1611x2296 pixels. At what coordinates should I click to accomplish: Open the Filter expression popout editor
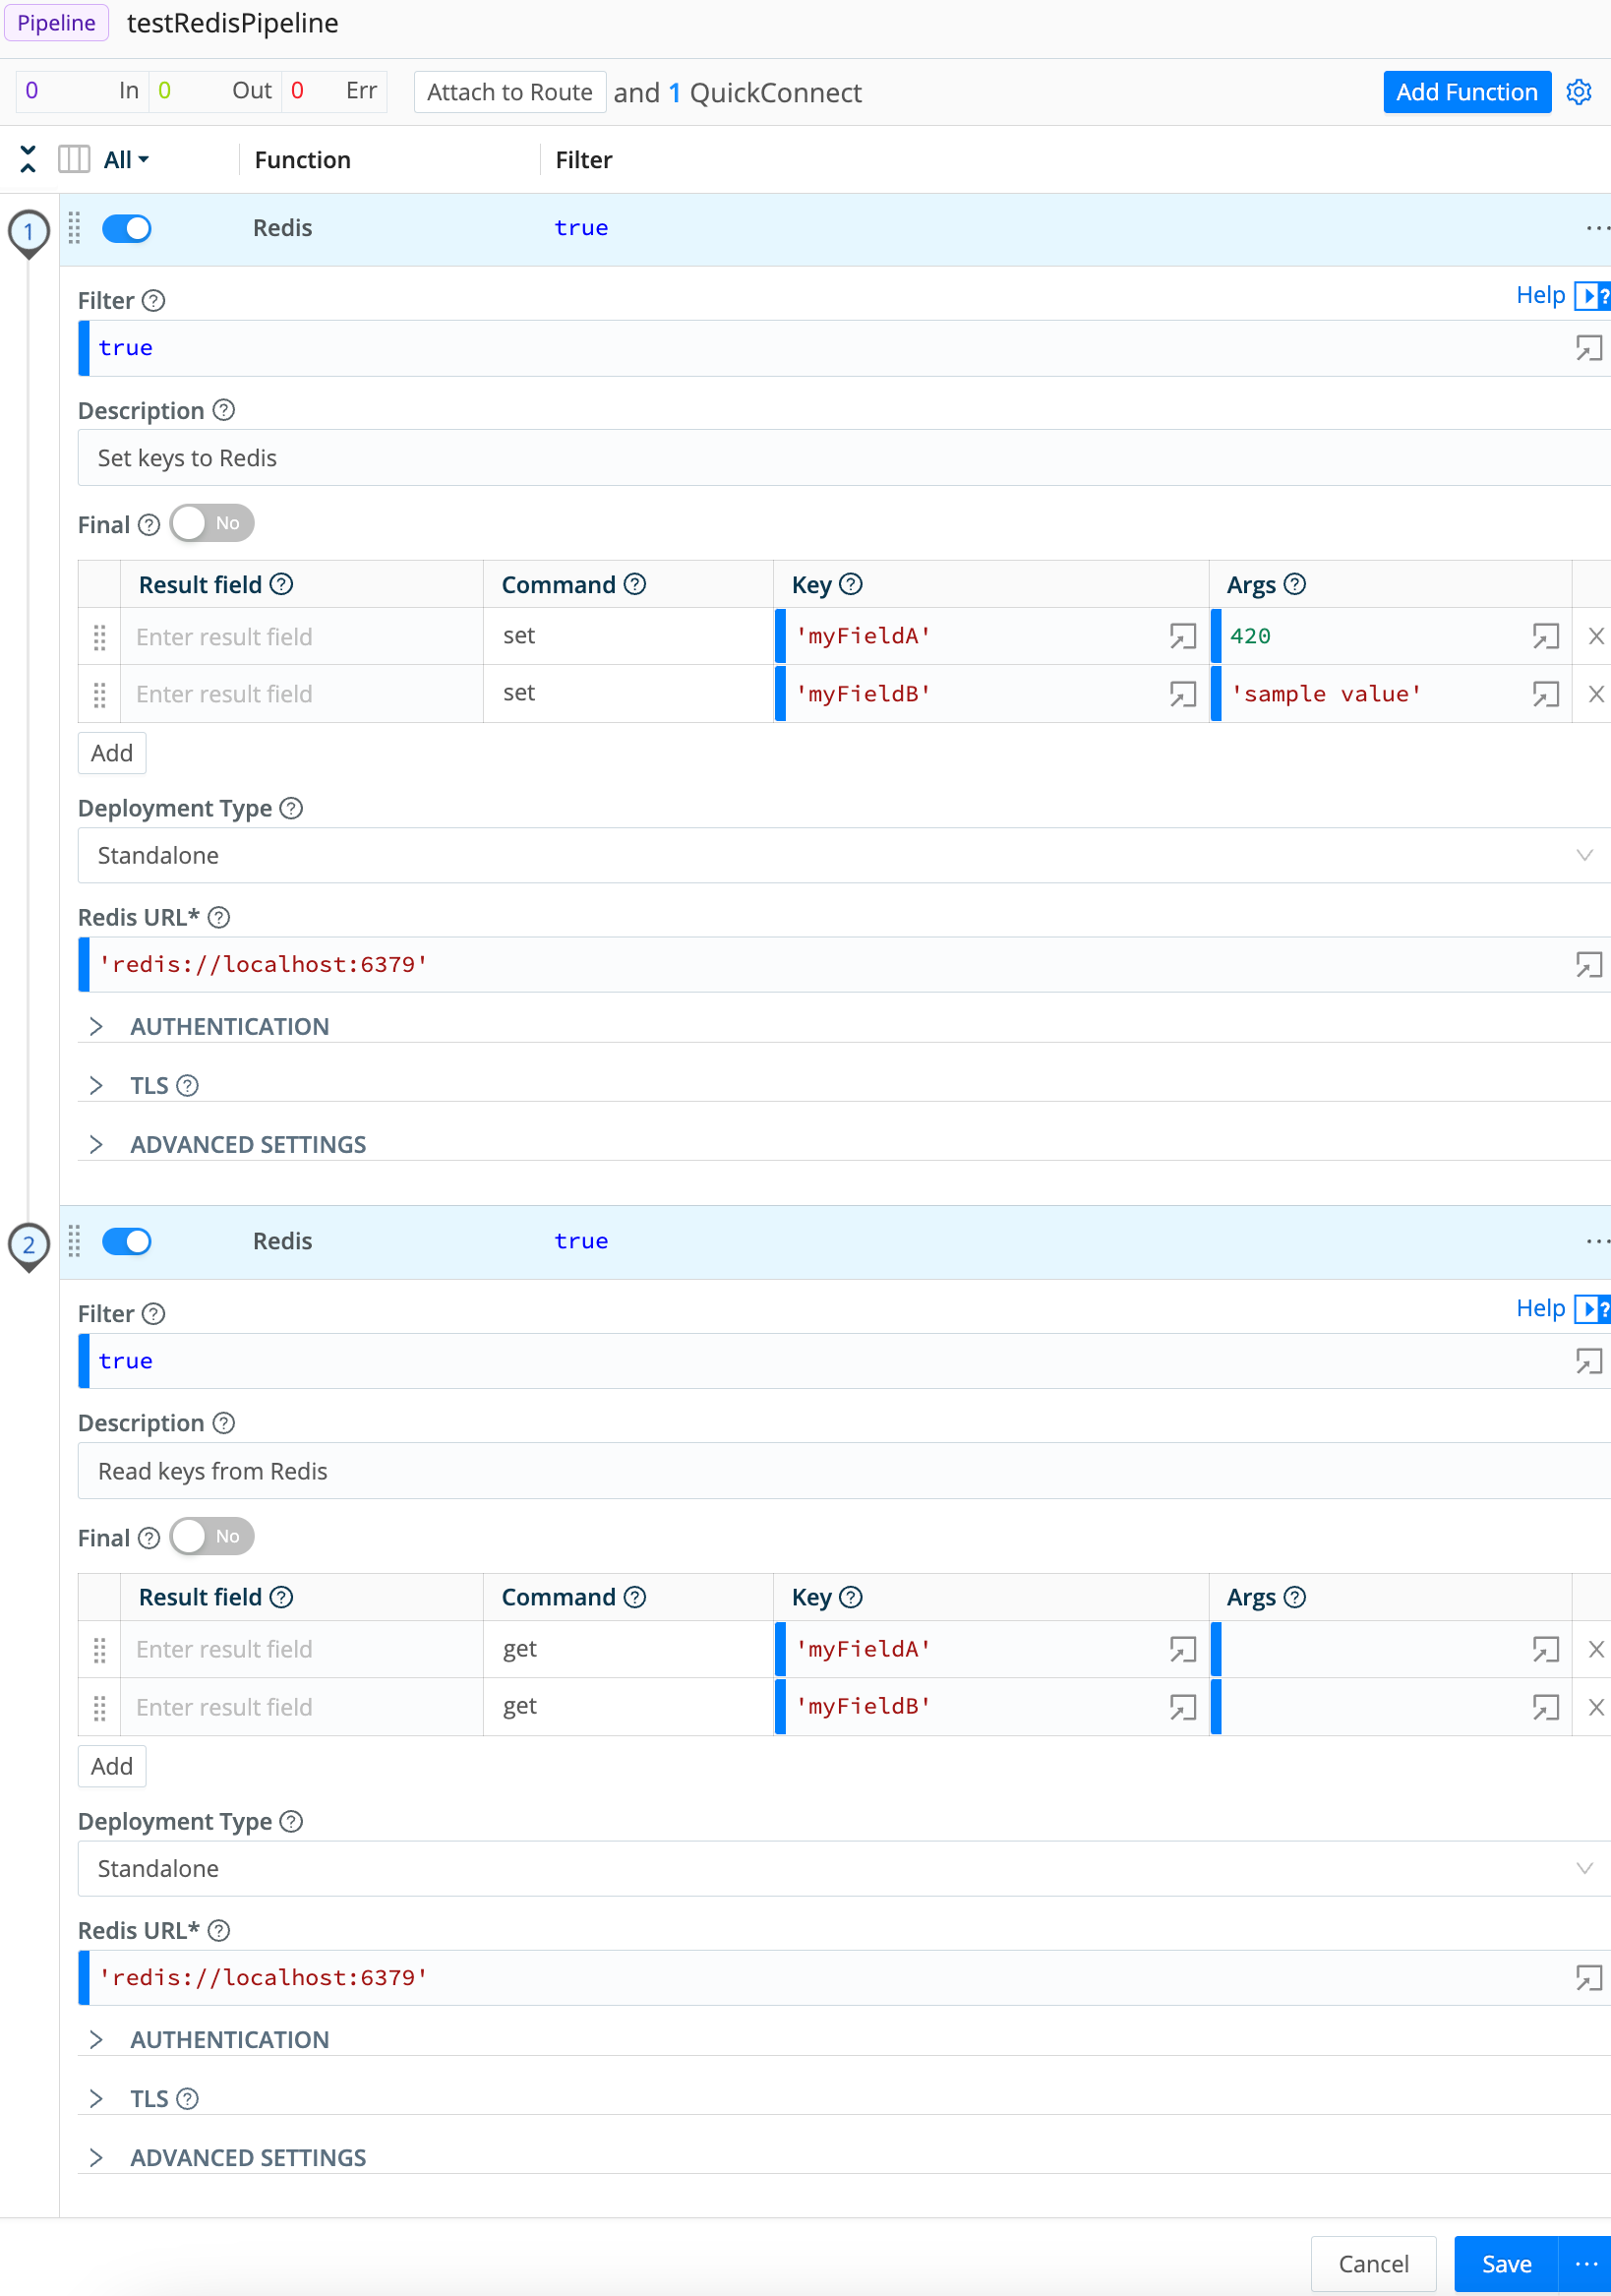1587,348
